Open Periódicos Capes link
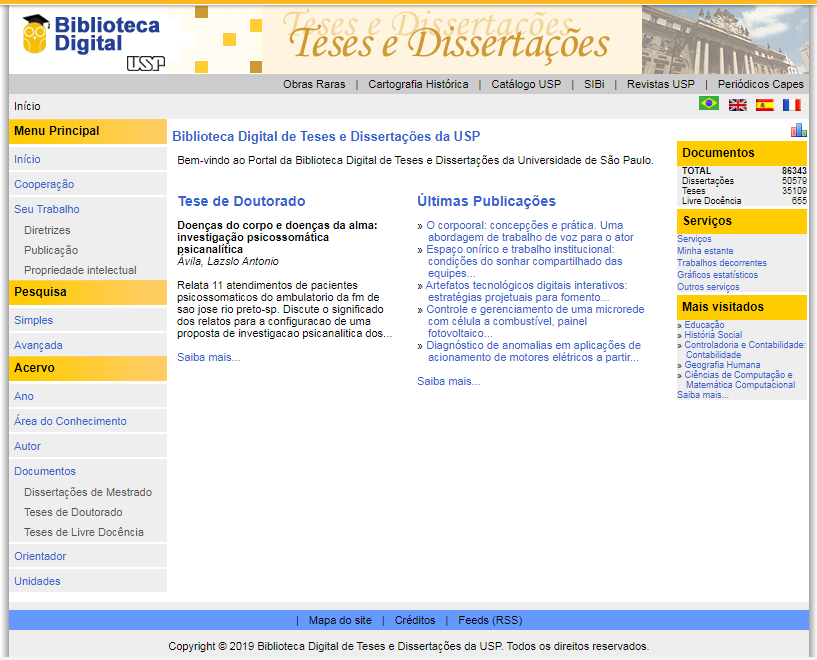Image resolution: width=817 pixels, height=660 pixels. click(x=760, y=84)
